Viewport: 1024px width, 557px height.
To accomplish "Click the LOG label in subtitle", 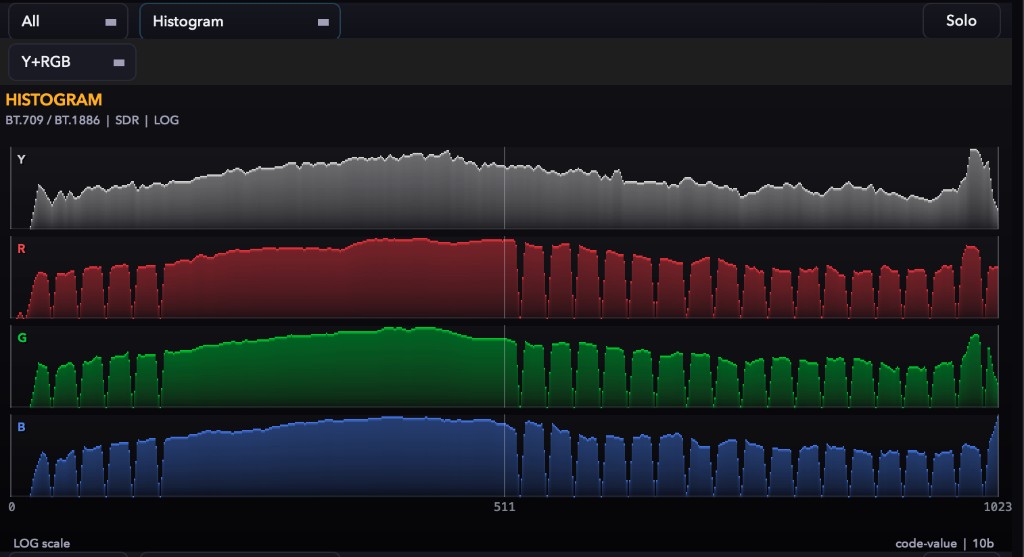I will (166, 120).
